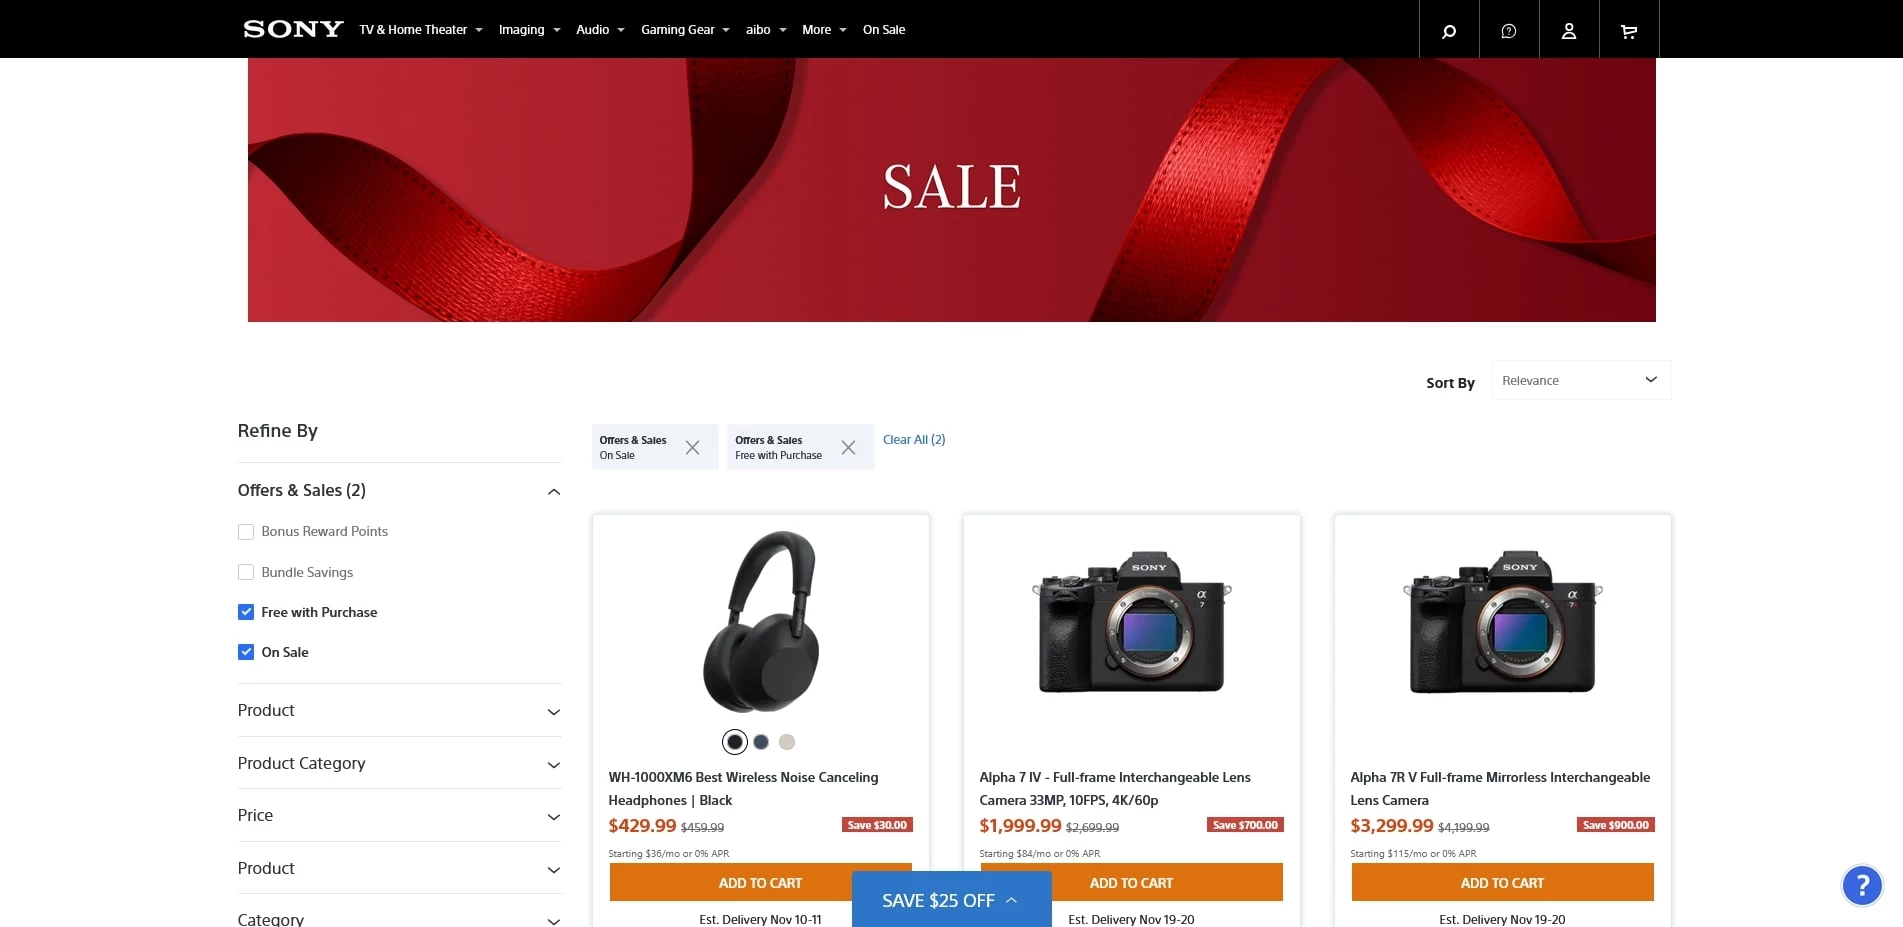
Task: Open the TV & Home Theater menu
Action: click(421, 30)
